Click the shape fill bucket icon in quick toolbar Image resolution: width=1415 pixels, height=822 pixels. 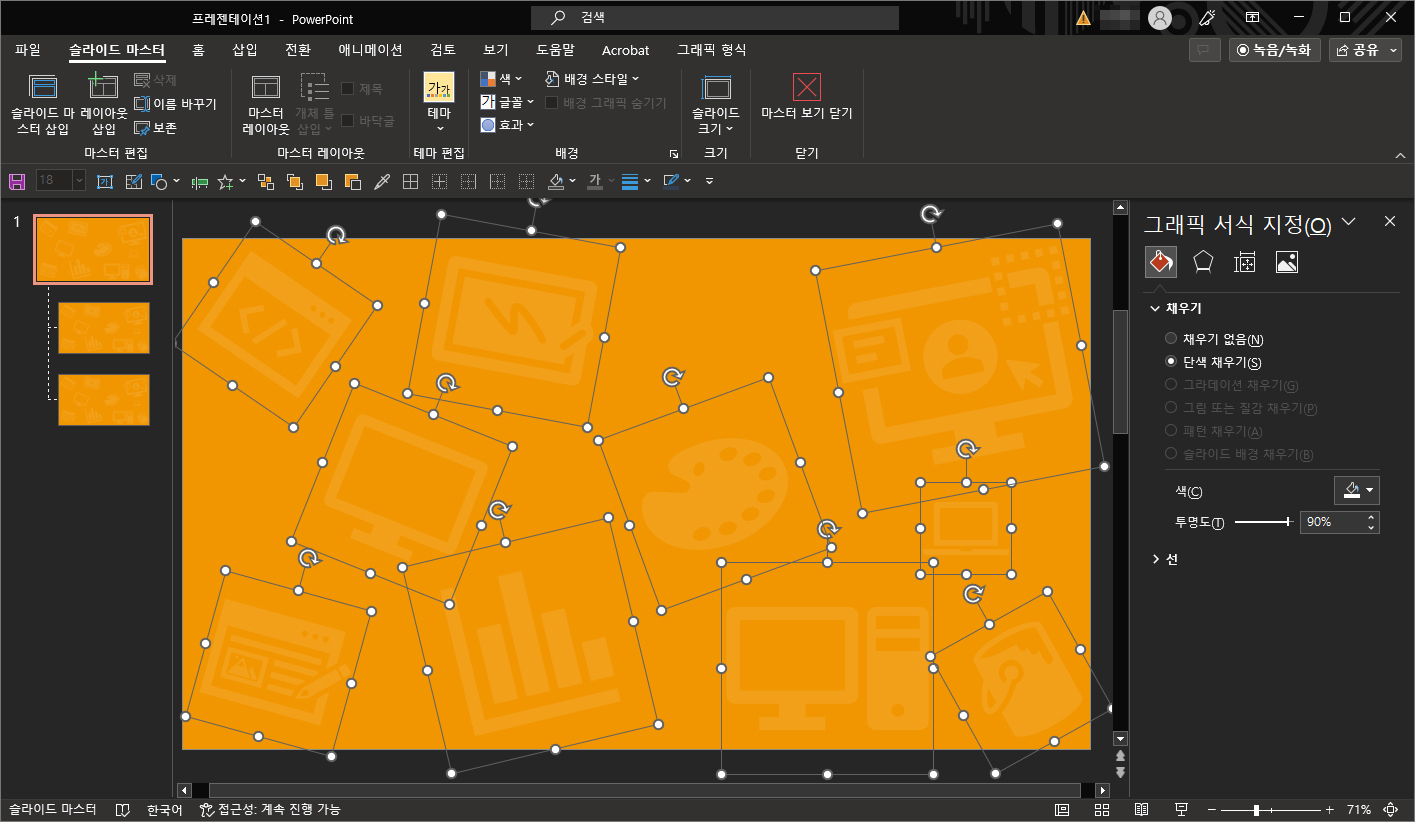pyautogui.click(x=557, y=181)
